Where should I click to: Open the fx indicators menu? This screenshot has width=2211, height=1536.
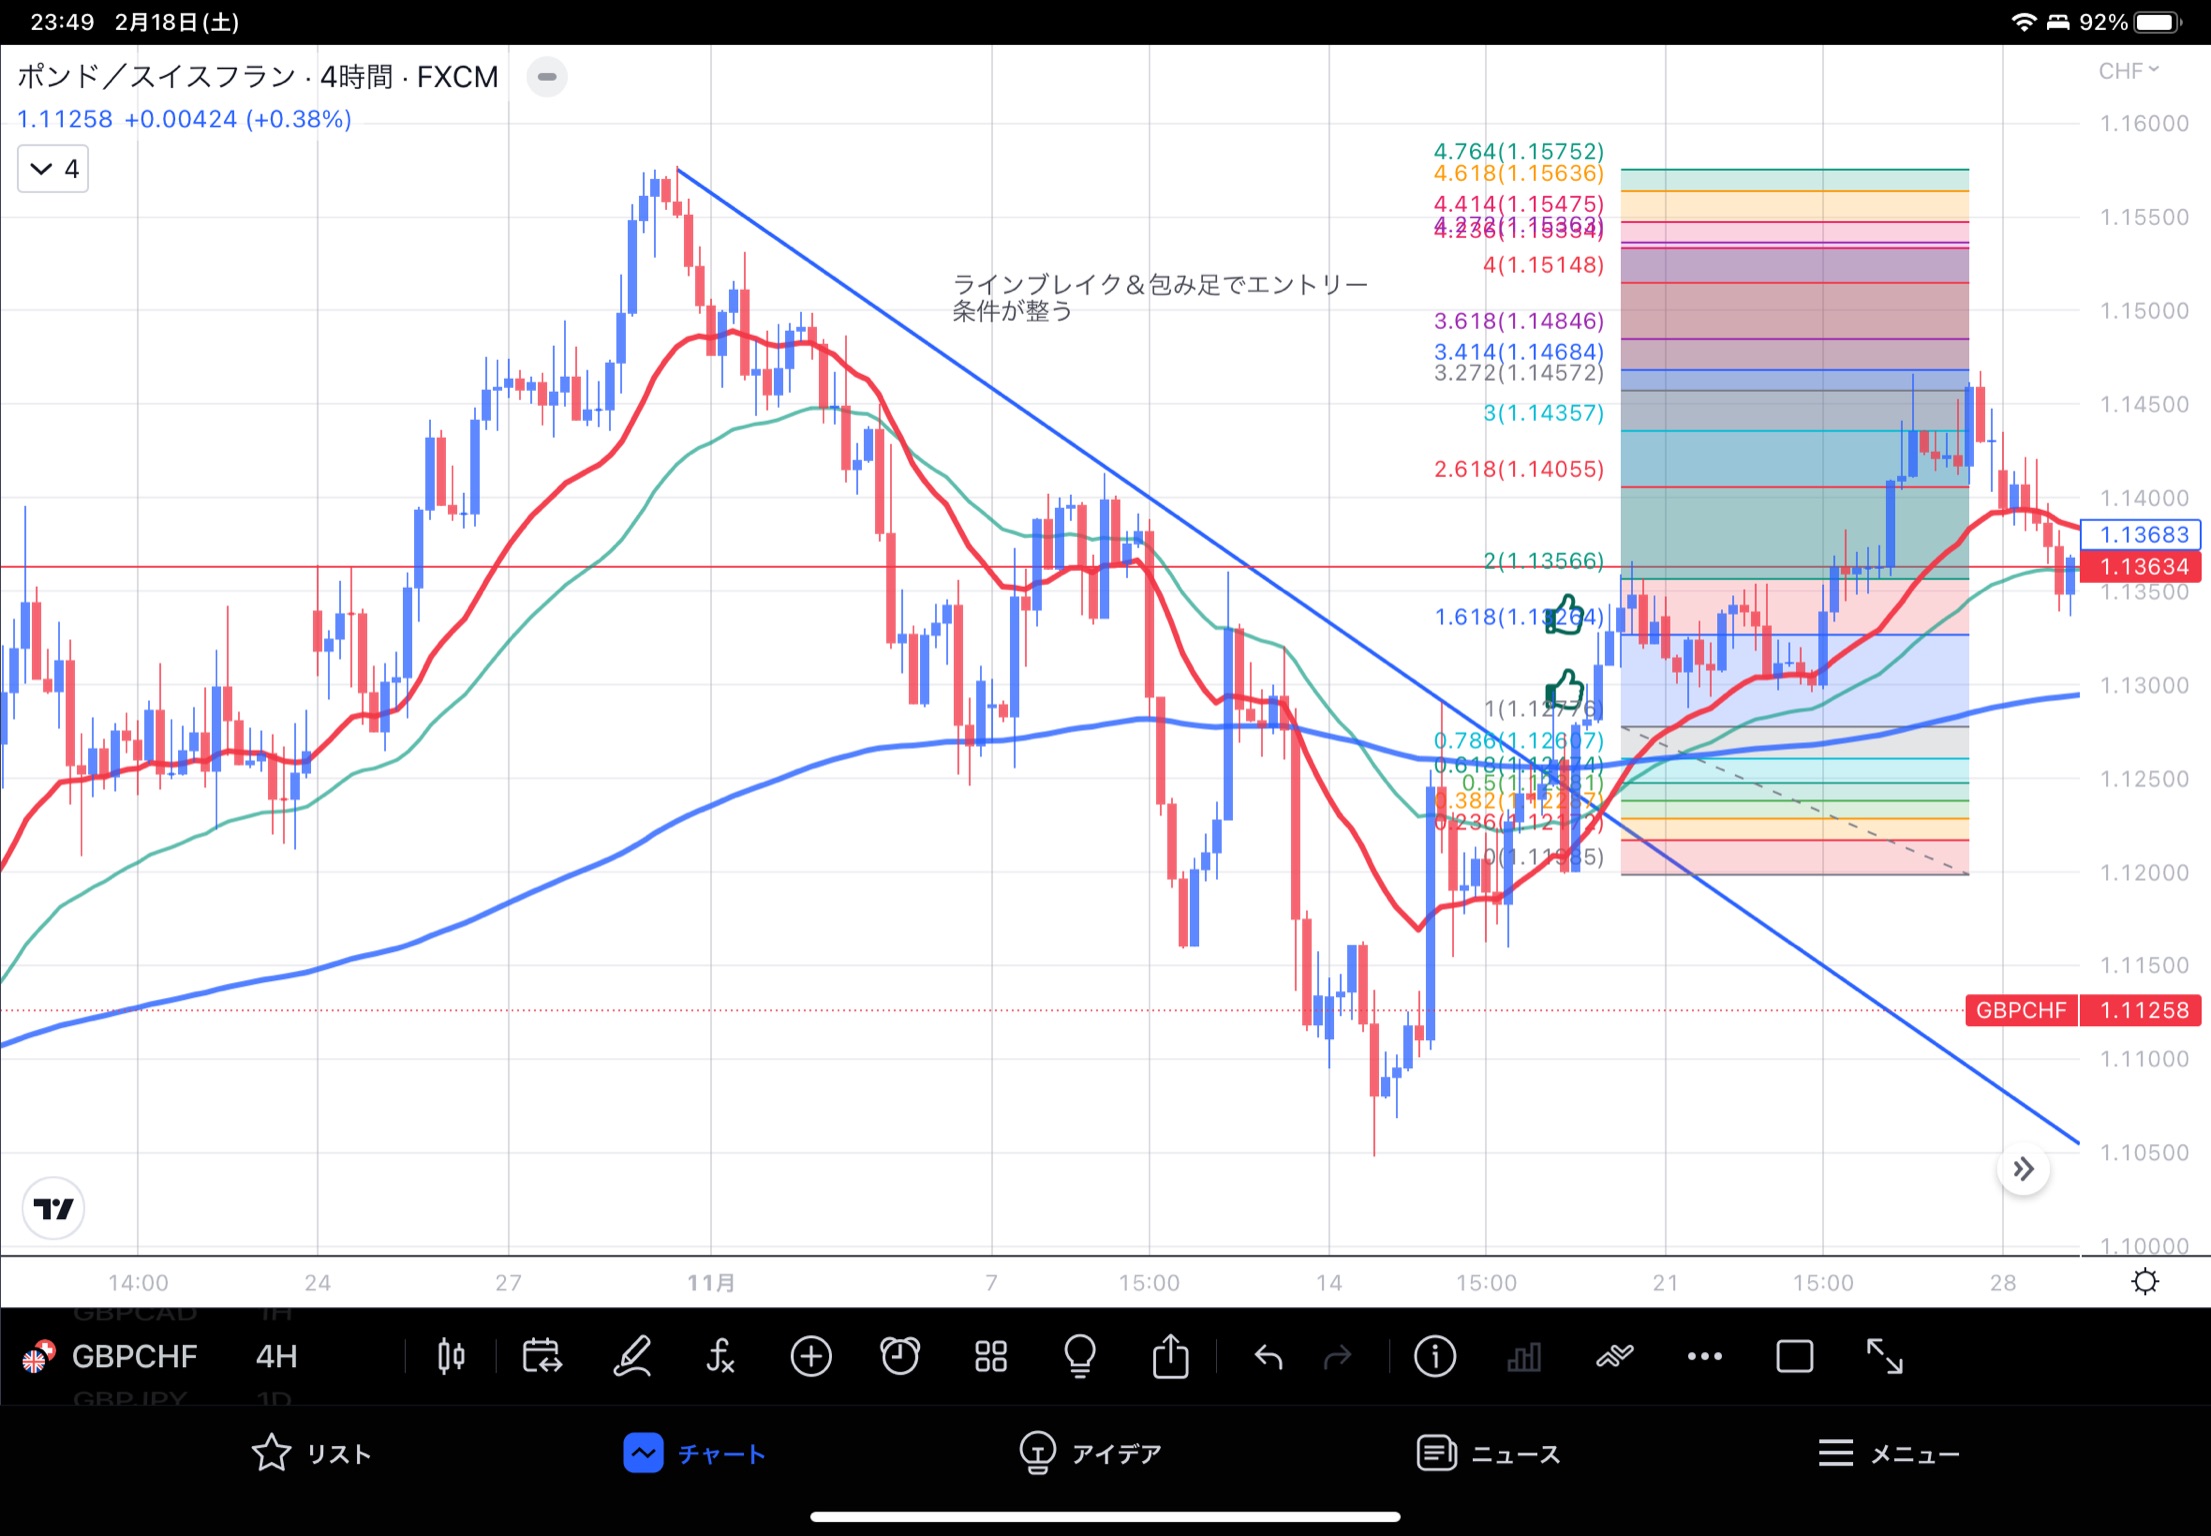tap(720, 1357)
